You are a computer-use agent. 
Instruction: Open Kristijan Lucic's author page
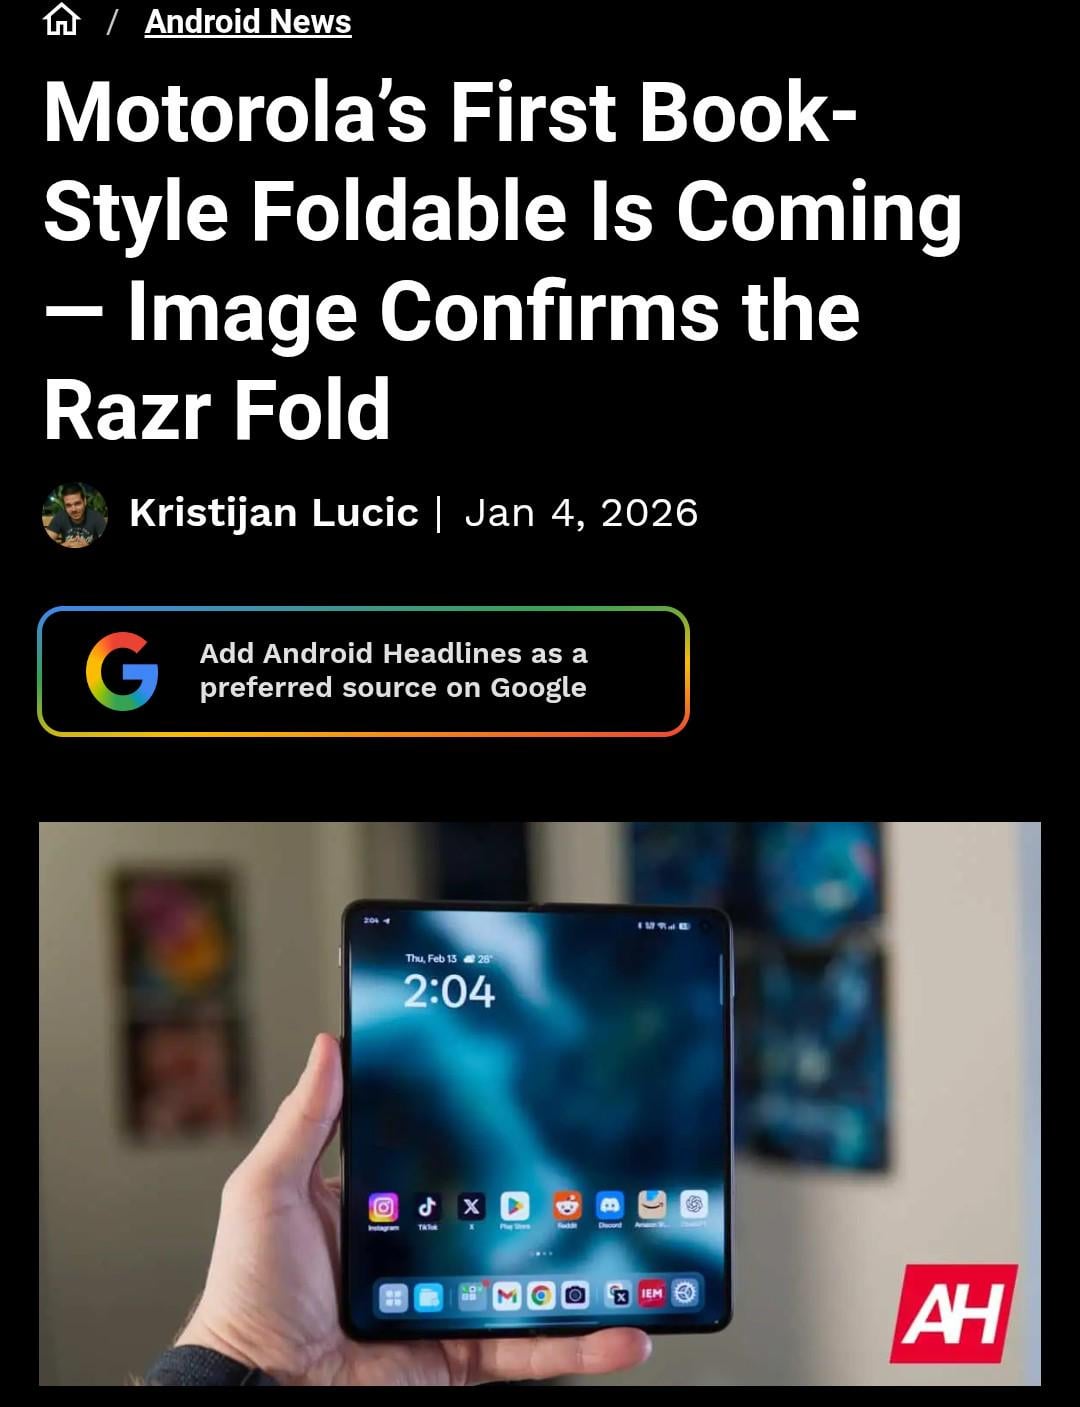(x=273, y=513)
